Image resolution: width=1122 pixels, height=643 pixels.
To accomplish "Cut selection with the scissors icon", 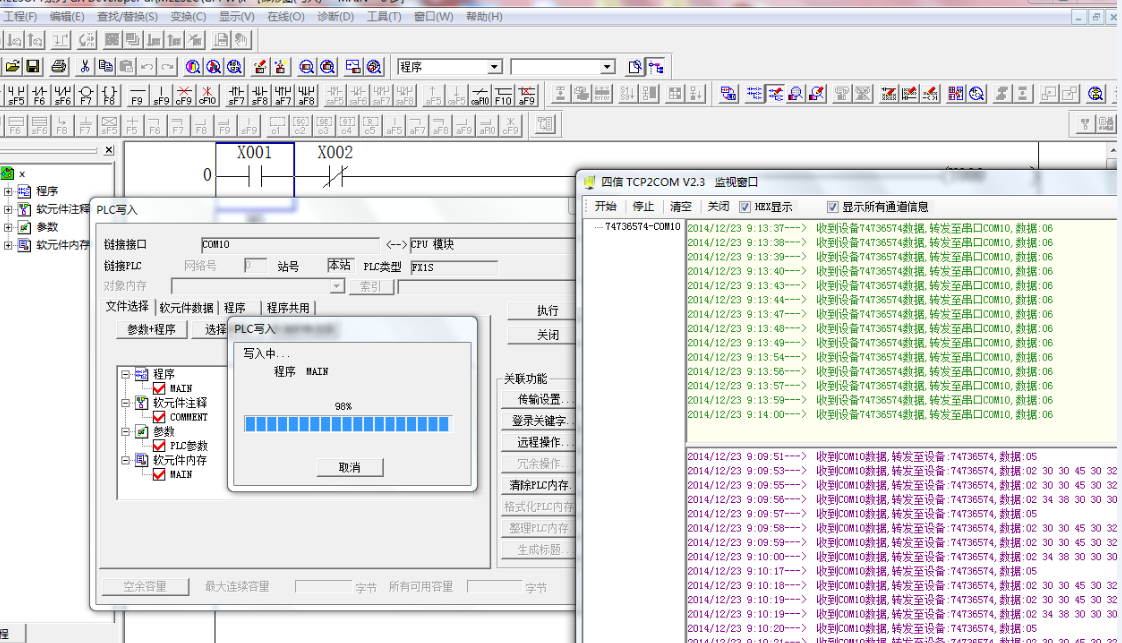I will click(84, 67).
